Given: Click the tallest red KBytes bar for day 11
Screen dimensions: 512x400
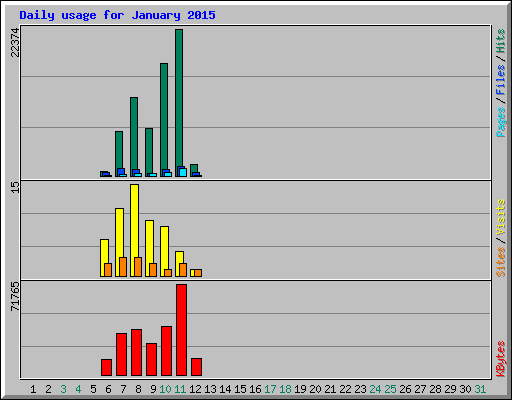Looking at the screenshot, I should (x=182, y=330).
